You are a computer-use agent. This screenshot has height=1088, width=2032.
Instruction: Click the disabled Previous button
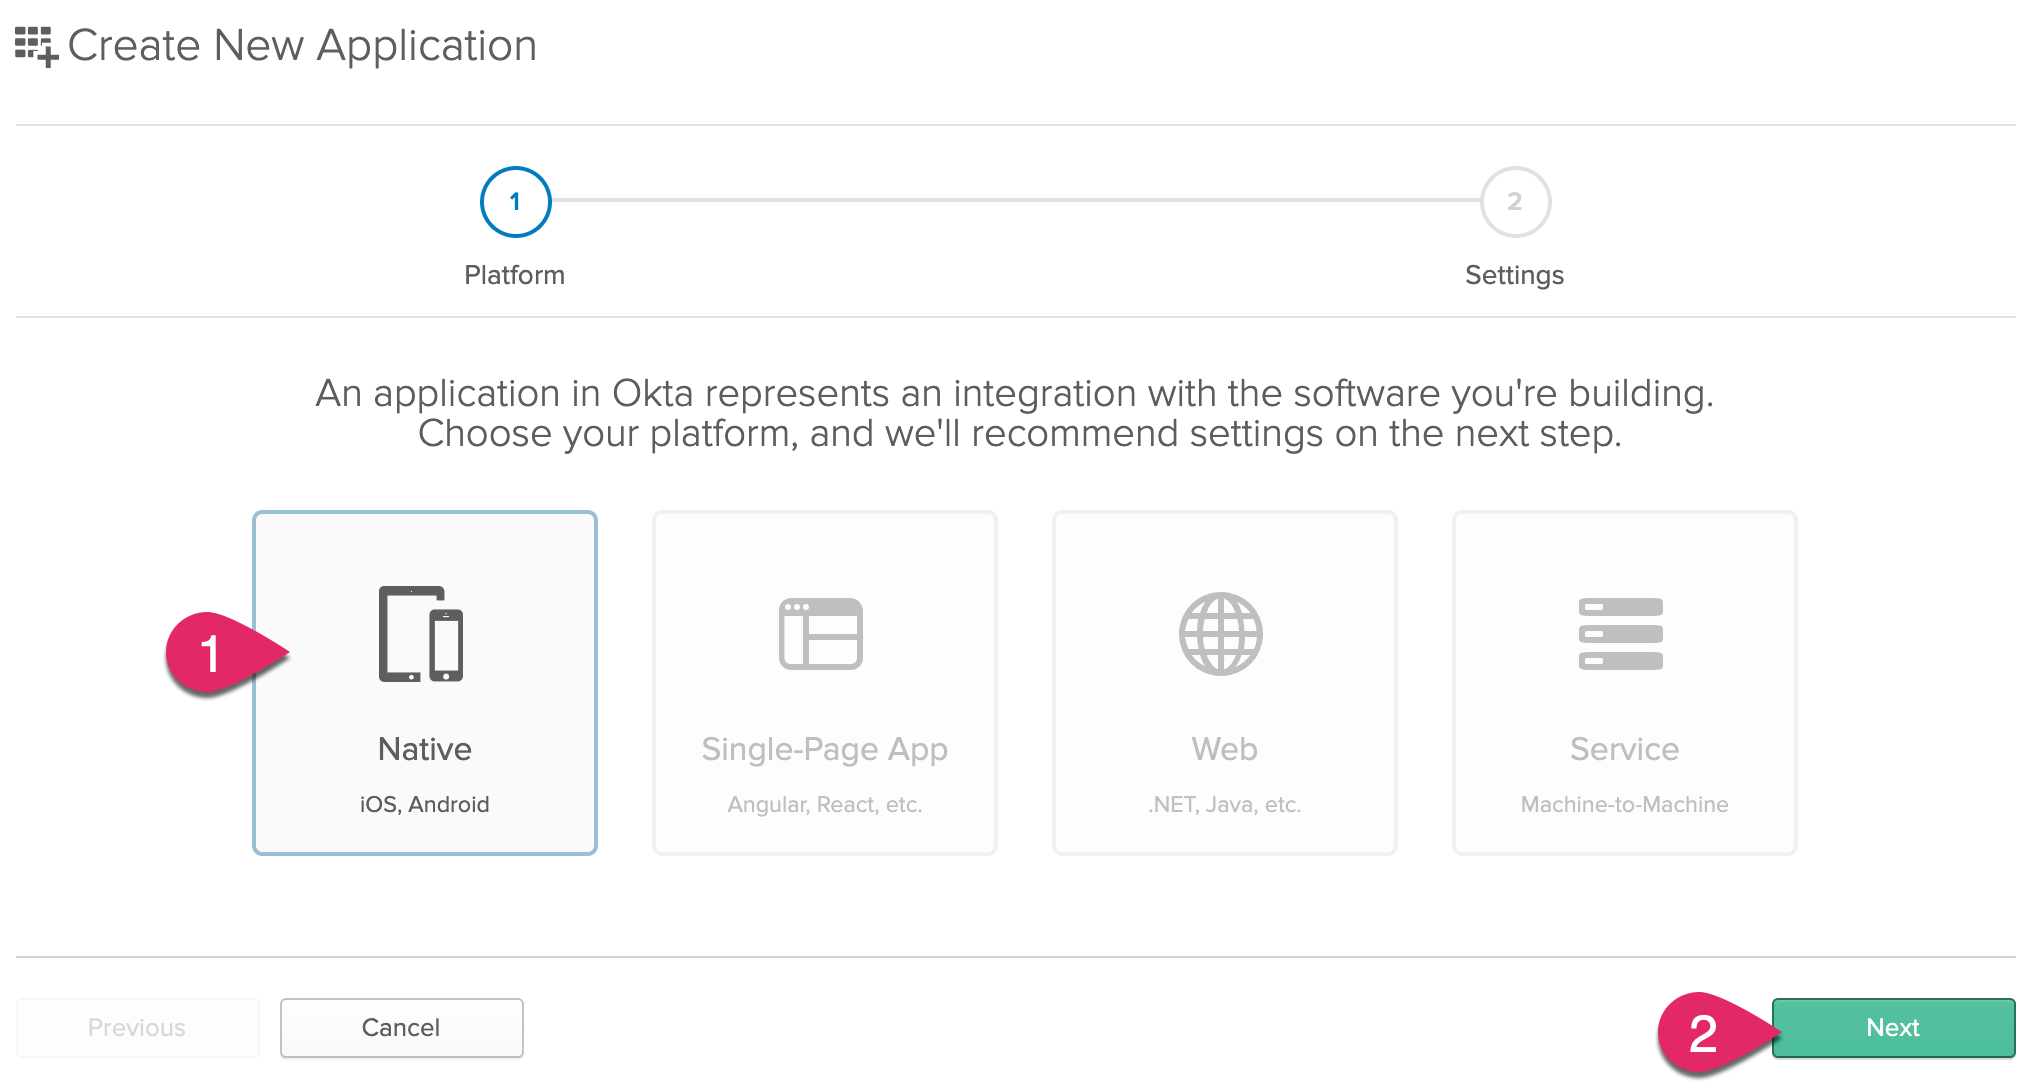137,1027
